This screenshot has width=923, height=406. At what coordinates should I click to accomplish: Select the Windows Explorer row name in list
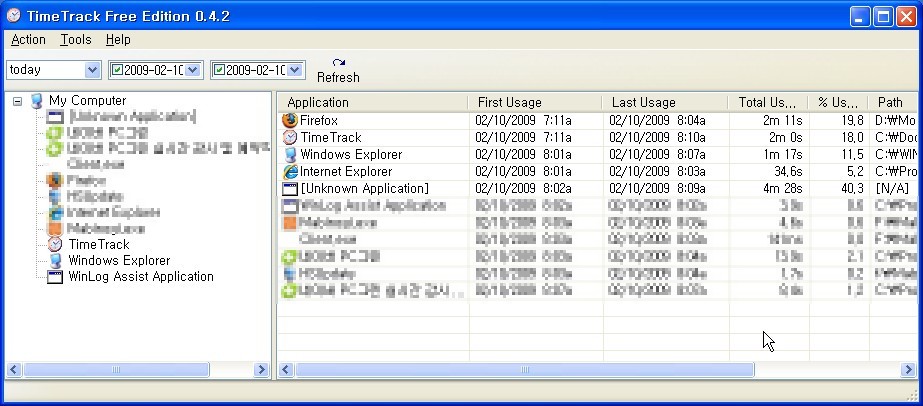click(351, 155)
